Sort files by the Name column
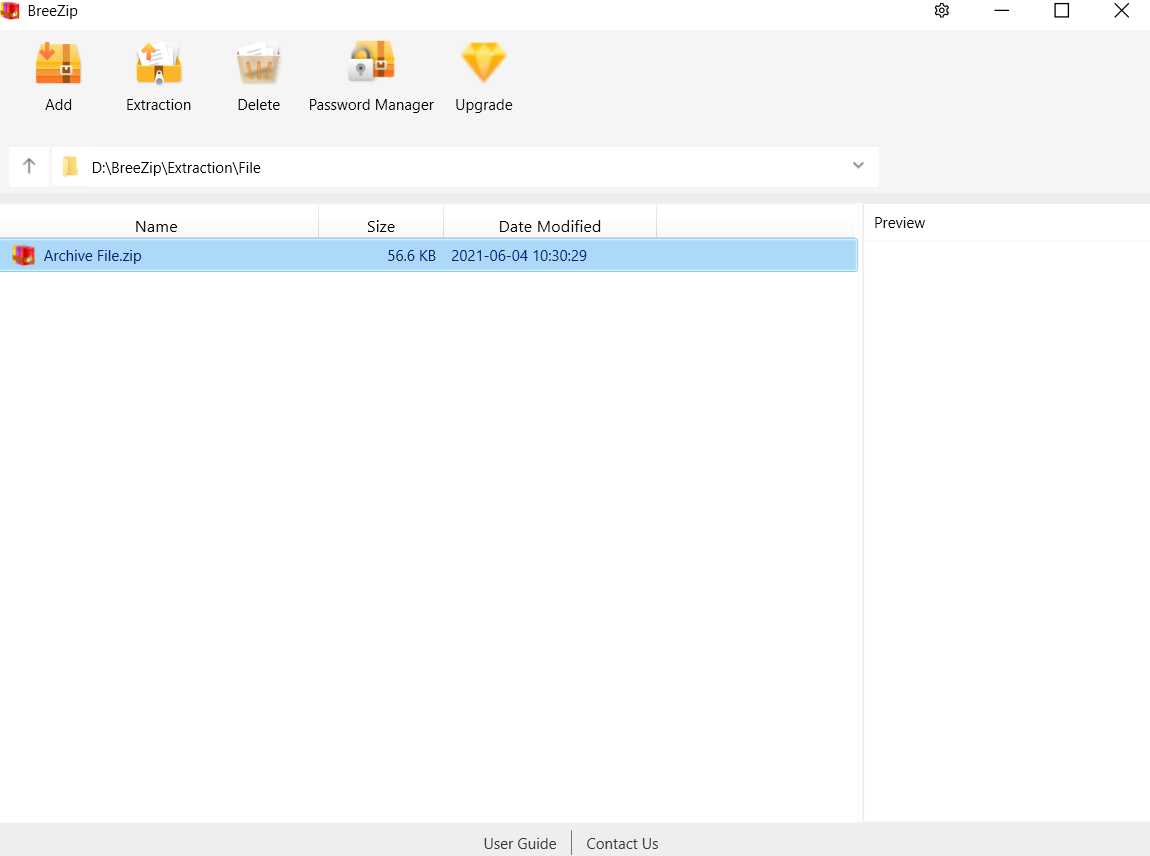The width and height of the screenshot is (1150, 856). click(156, 226)
